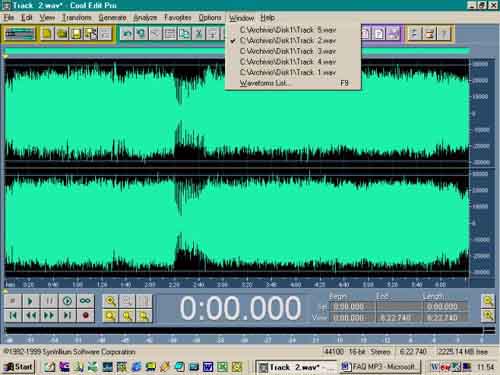
Task: Switch to FAQ MP3 - Microsoft taskbar window
Action: click(x=380, y=367)
